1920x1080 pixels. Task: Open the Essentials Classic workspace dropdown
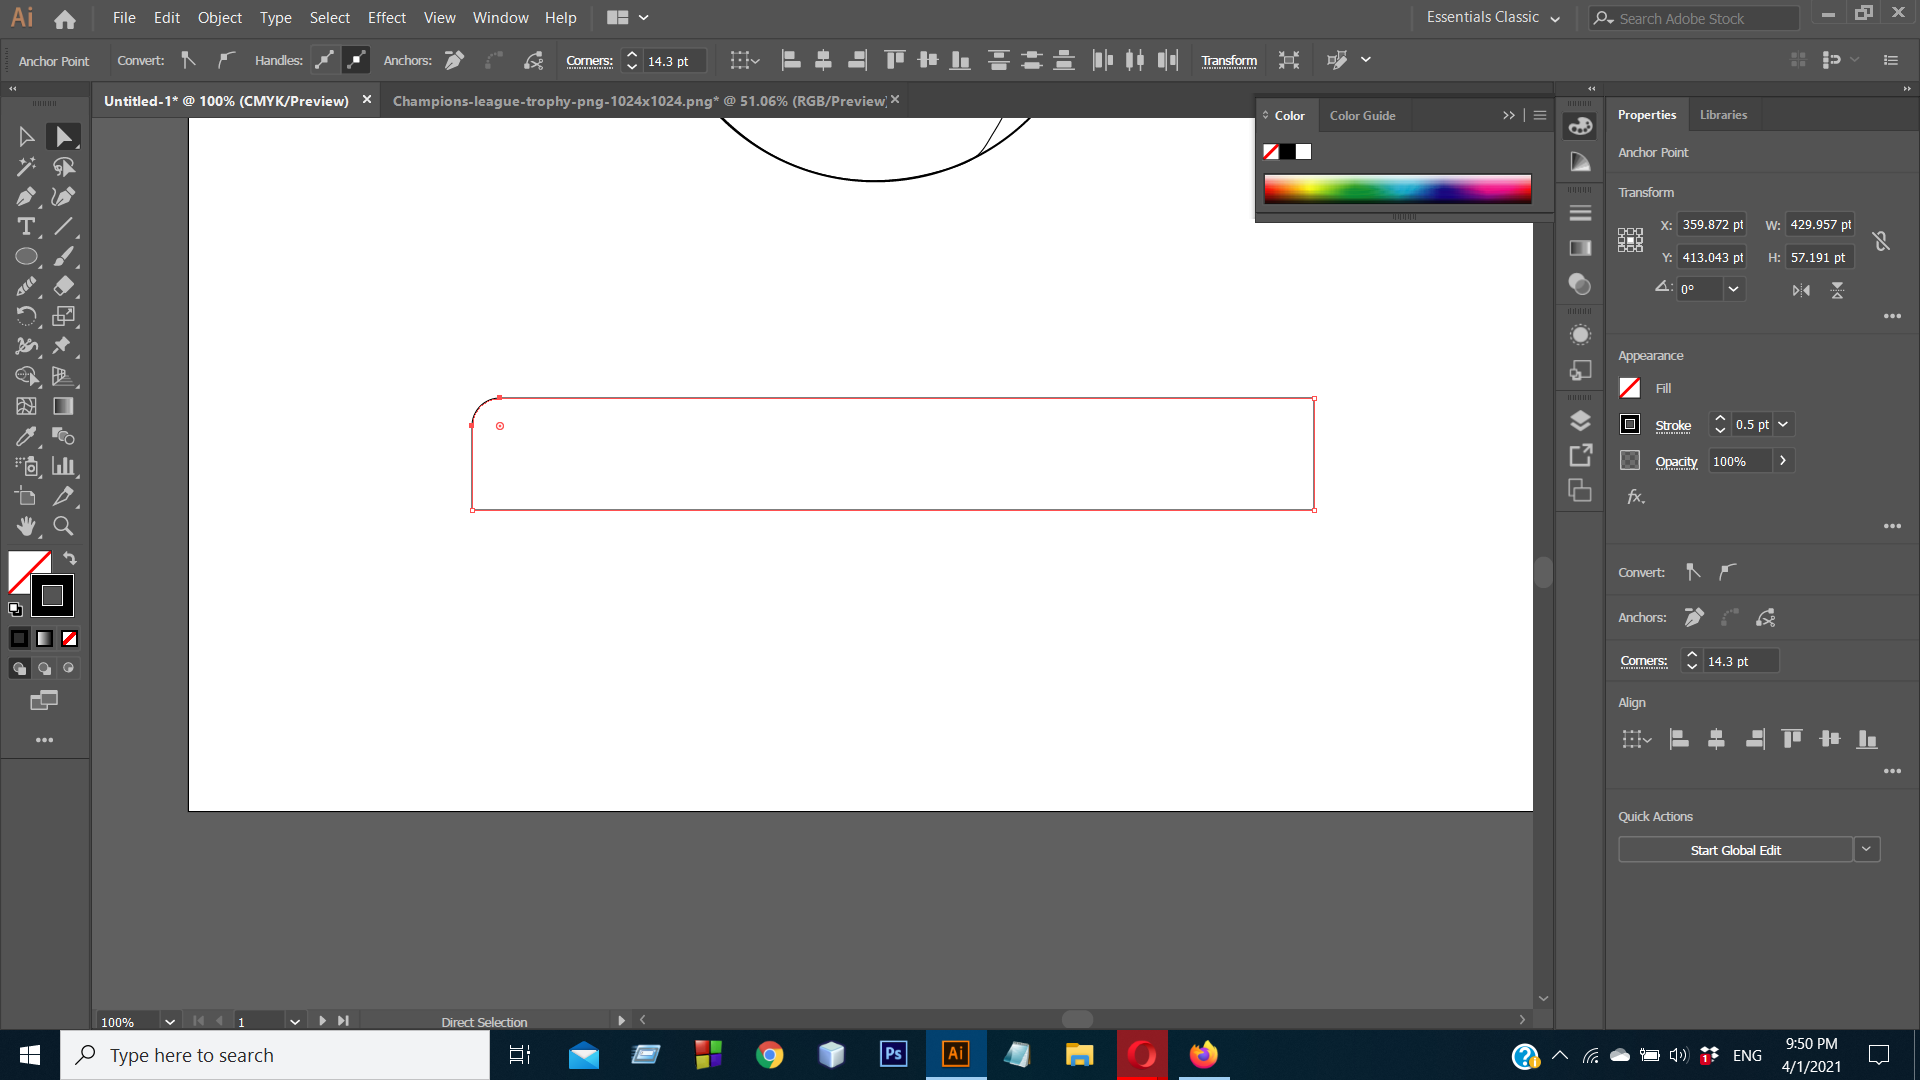[1493, 17]
